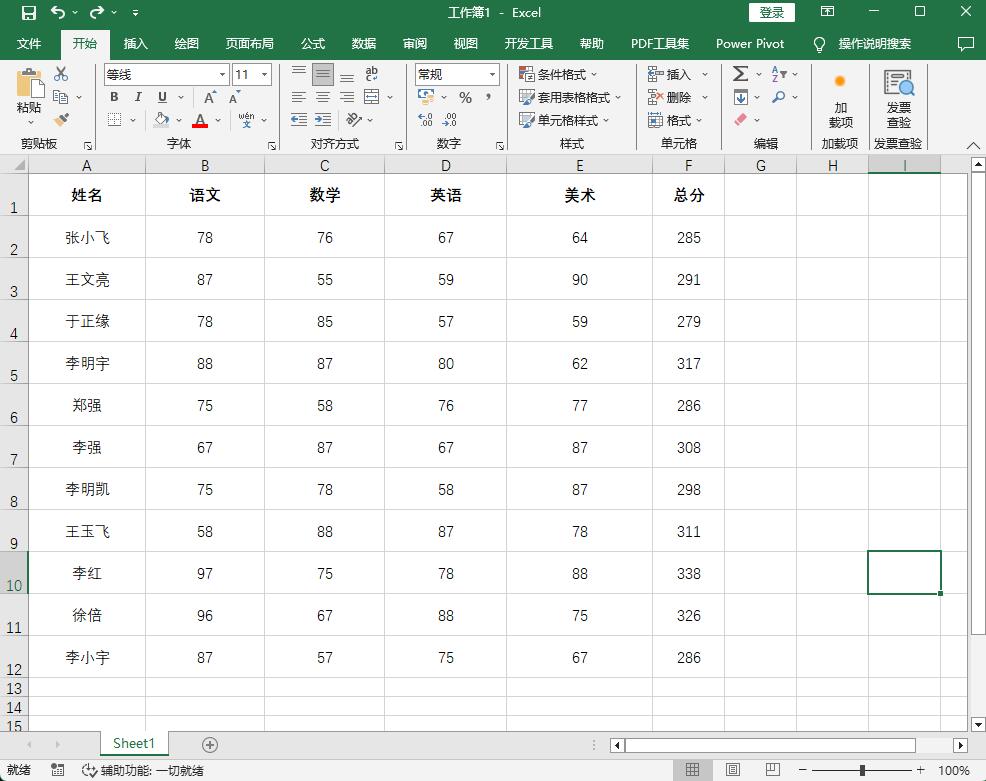Toggle center horizontal alignment
This screenshot has height=781, width=986.
pos(323,97)
